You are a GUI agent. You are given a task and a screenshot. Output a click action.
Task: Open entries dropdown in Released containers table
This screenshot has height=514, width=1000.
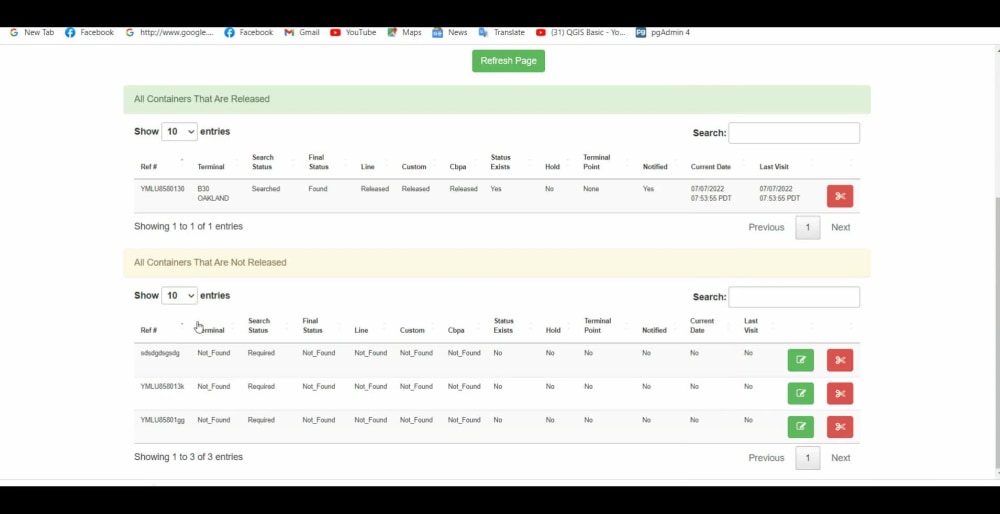[x=179, y=132]
